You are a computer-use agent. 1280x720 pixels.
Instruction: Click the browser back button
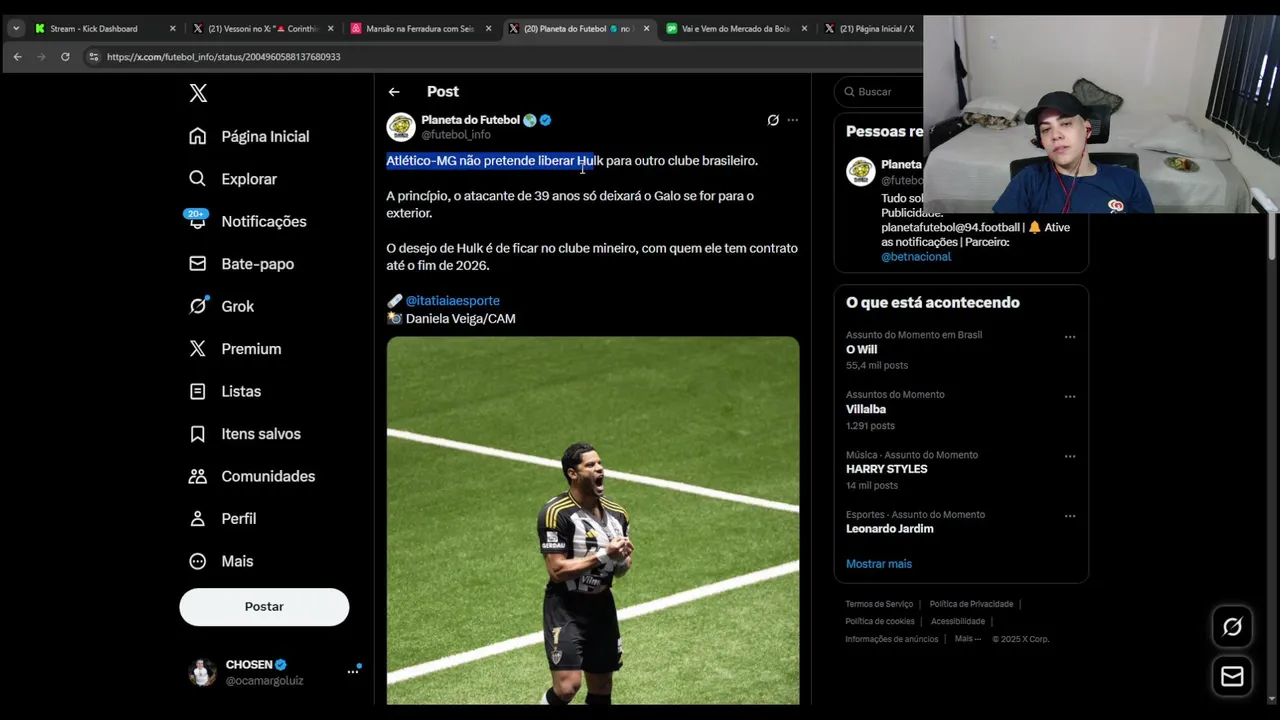(x=17, y=57)
